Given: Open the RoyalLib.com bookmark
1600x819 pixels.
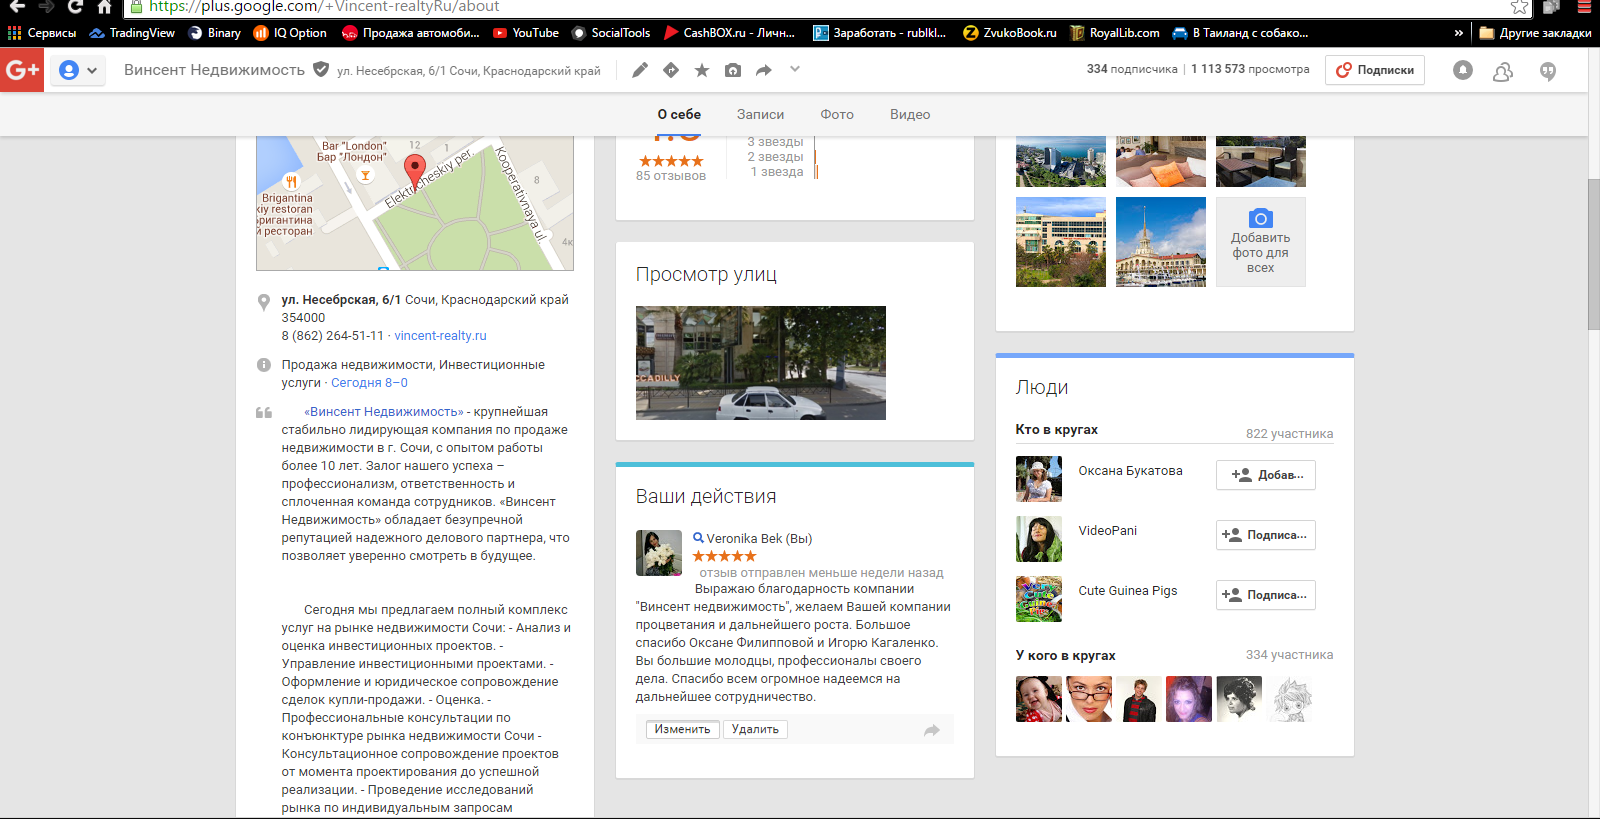Looking at the screenshot, I should click(x=1115, y=33).
